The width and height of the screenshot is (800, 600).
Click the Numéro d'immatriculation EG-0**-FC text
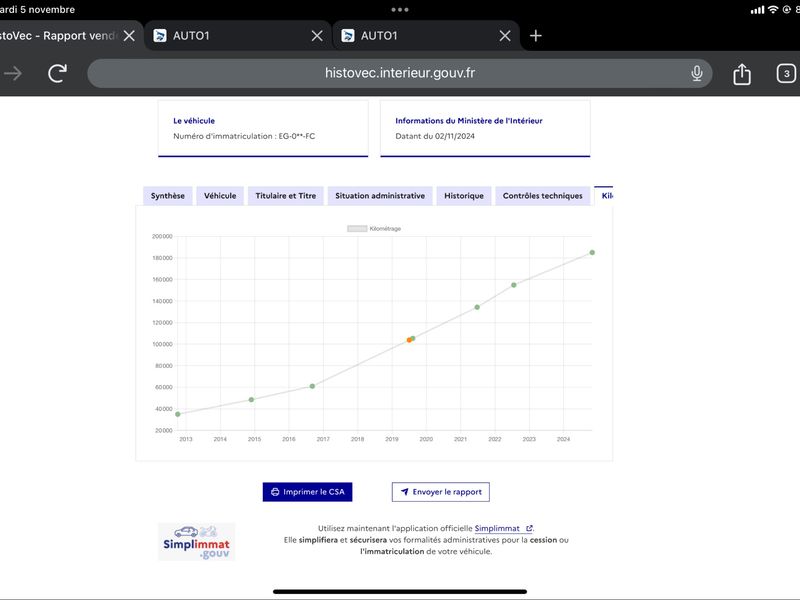pos(244,136)
